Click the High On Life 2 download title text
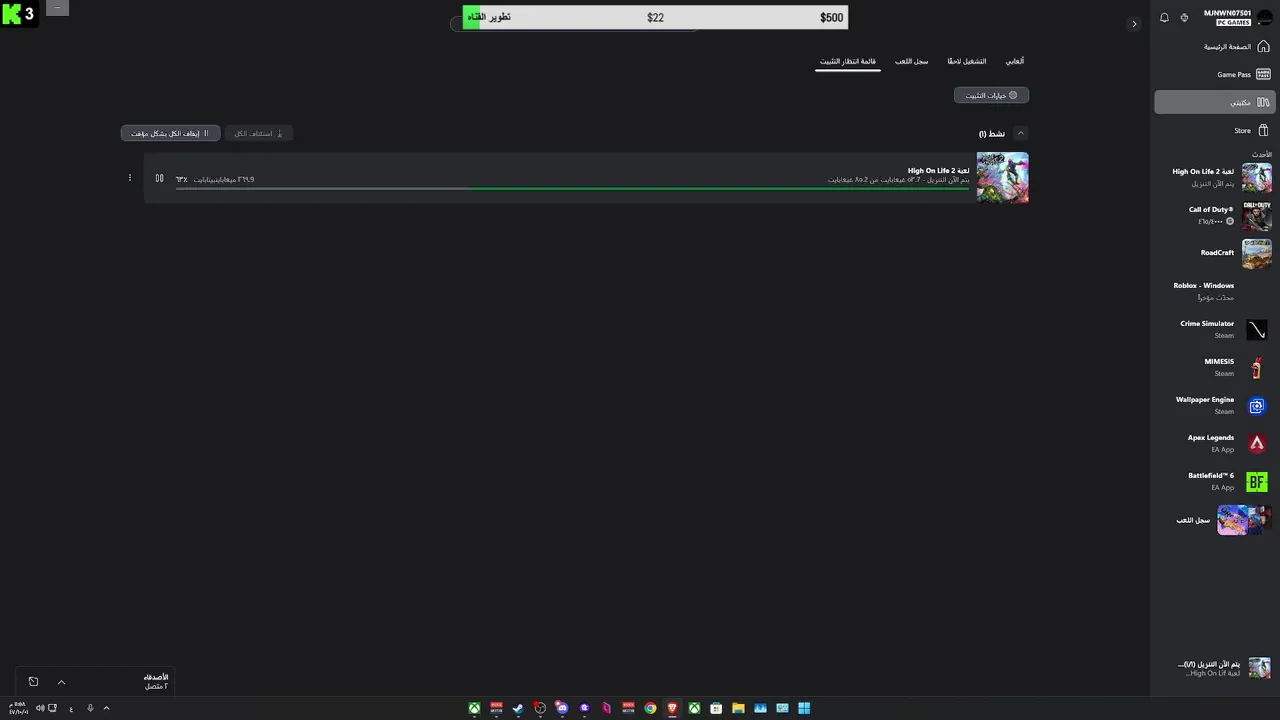Image resolution: width=1280 pixels, height=720 pixels. [938, 171]
